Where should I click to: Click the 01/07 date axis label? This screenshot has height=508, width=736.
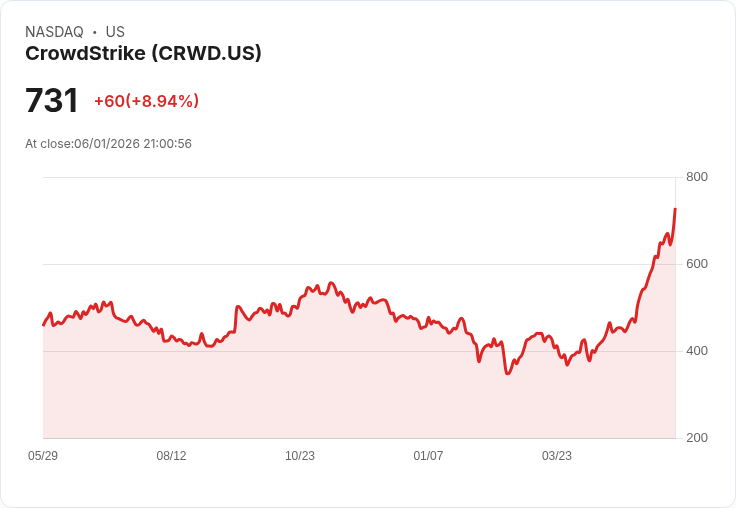[x=428, y=456]
